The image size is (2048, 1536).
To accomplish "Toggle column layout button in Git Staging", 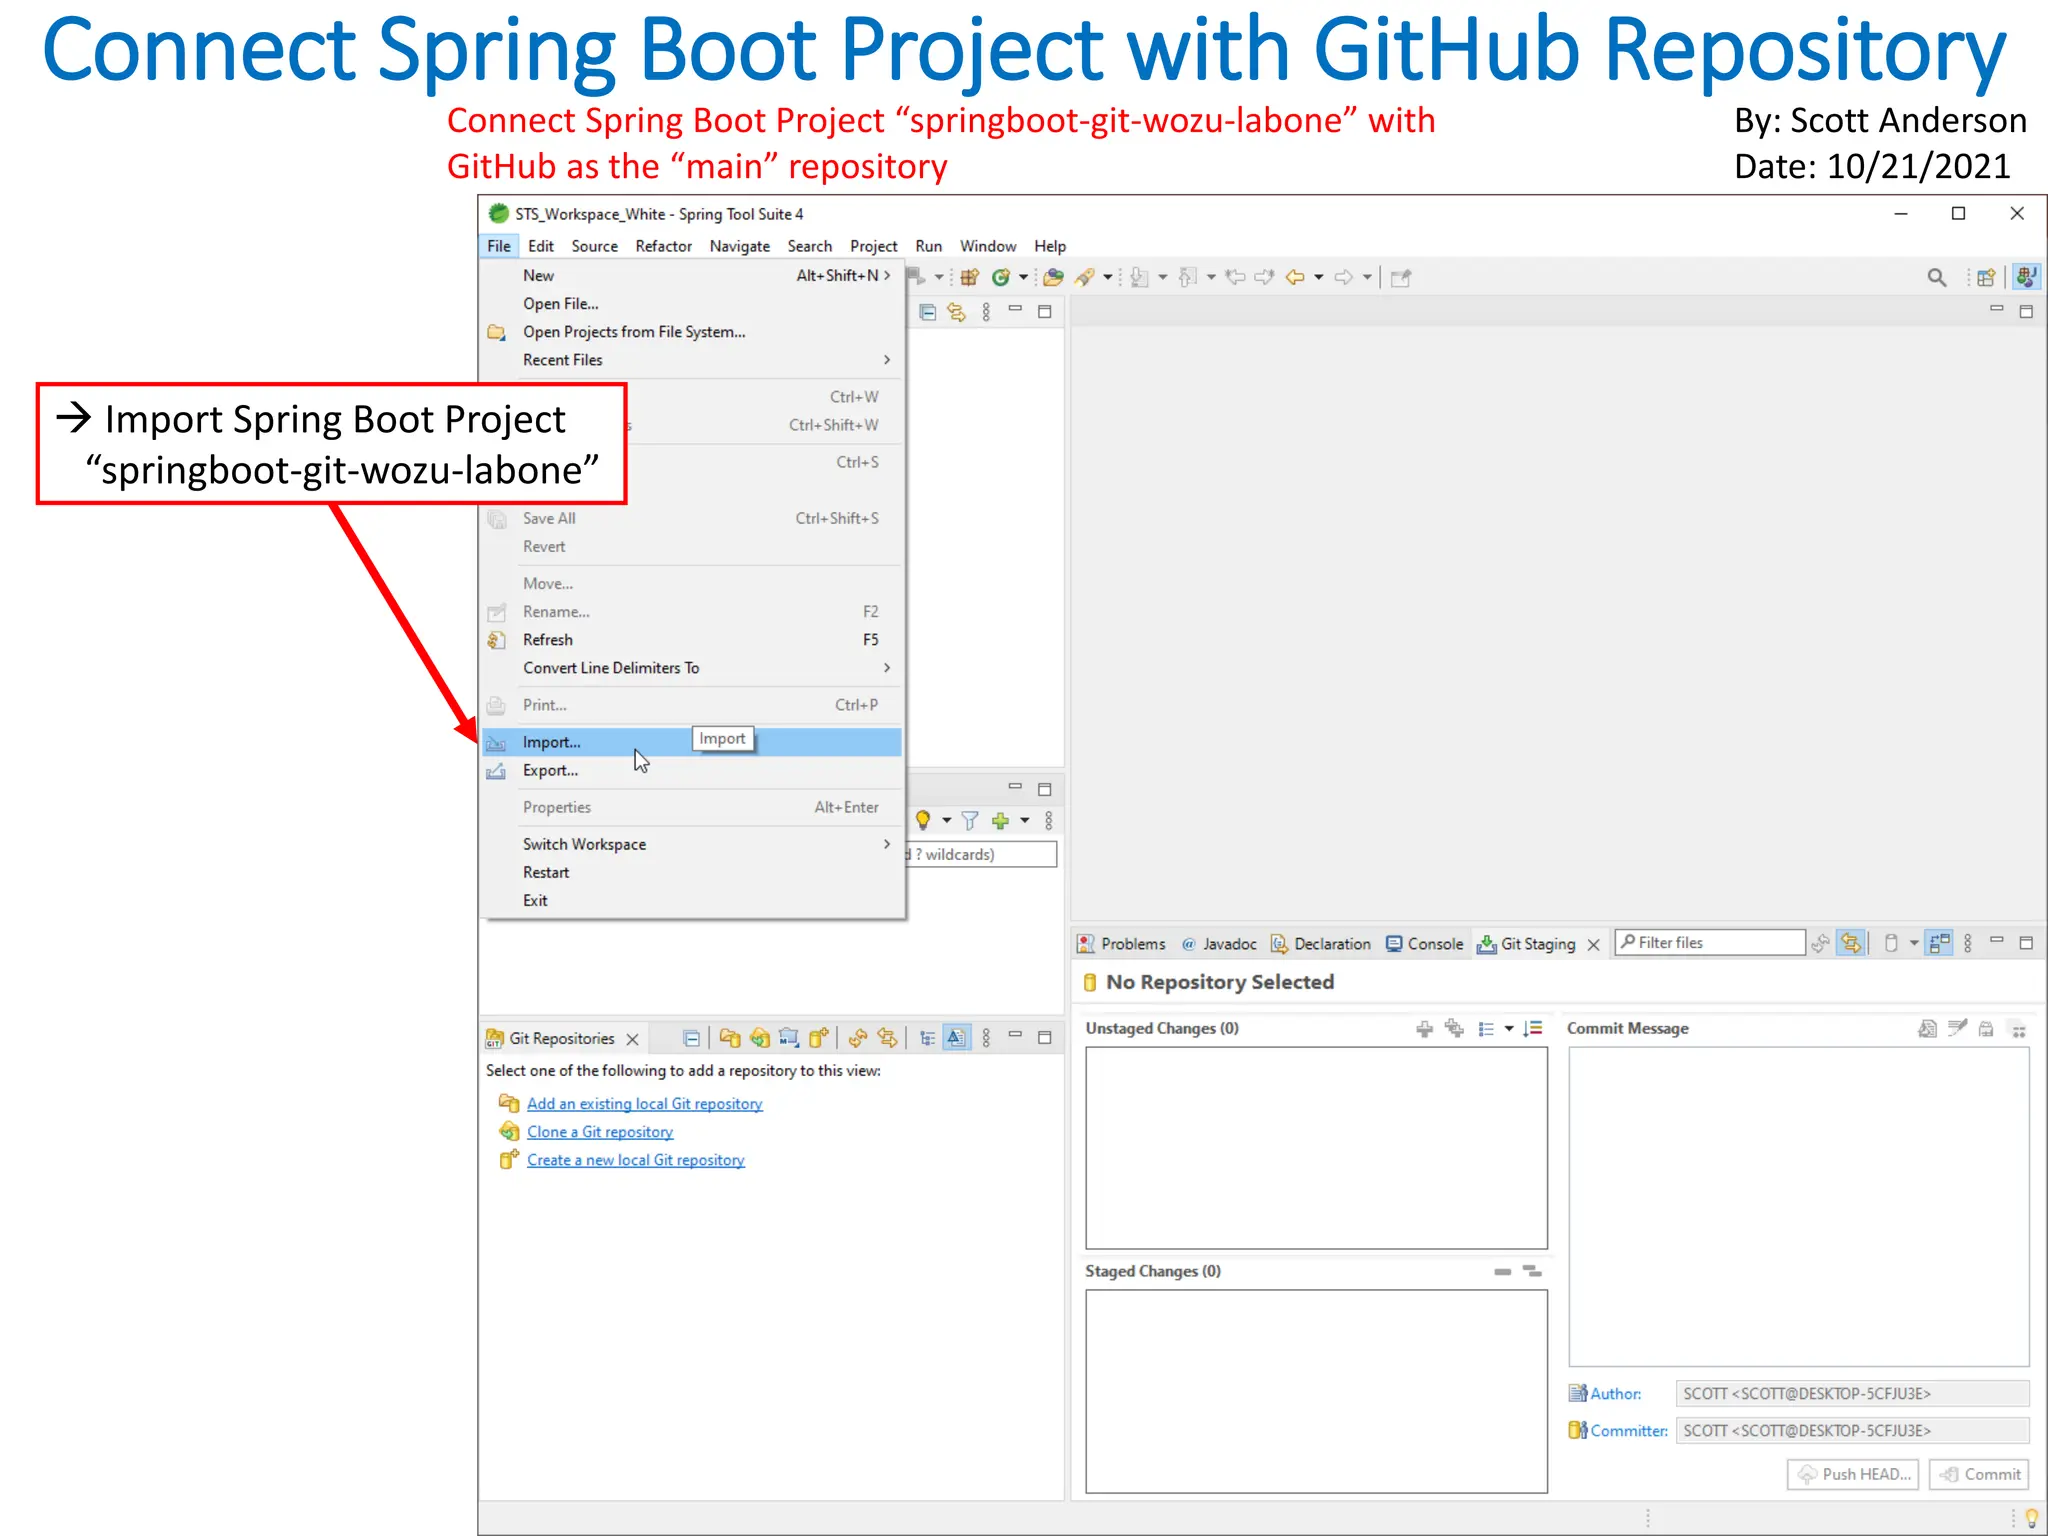I will pos(1939,943).
